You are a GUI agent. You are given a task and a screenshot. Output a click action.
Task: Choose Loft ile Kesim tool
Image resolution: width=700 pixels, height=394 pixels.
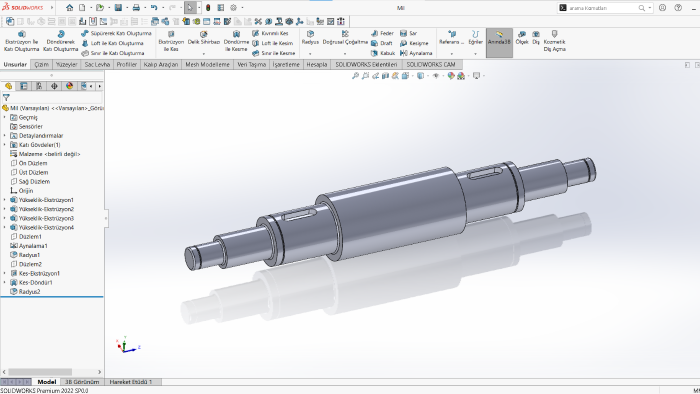click(272, 43)
